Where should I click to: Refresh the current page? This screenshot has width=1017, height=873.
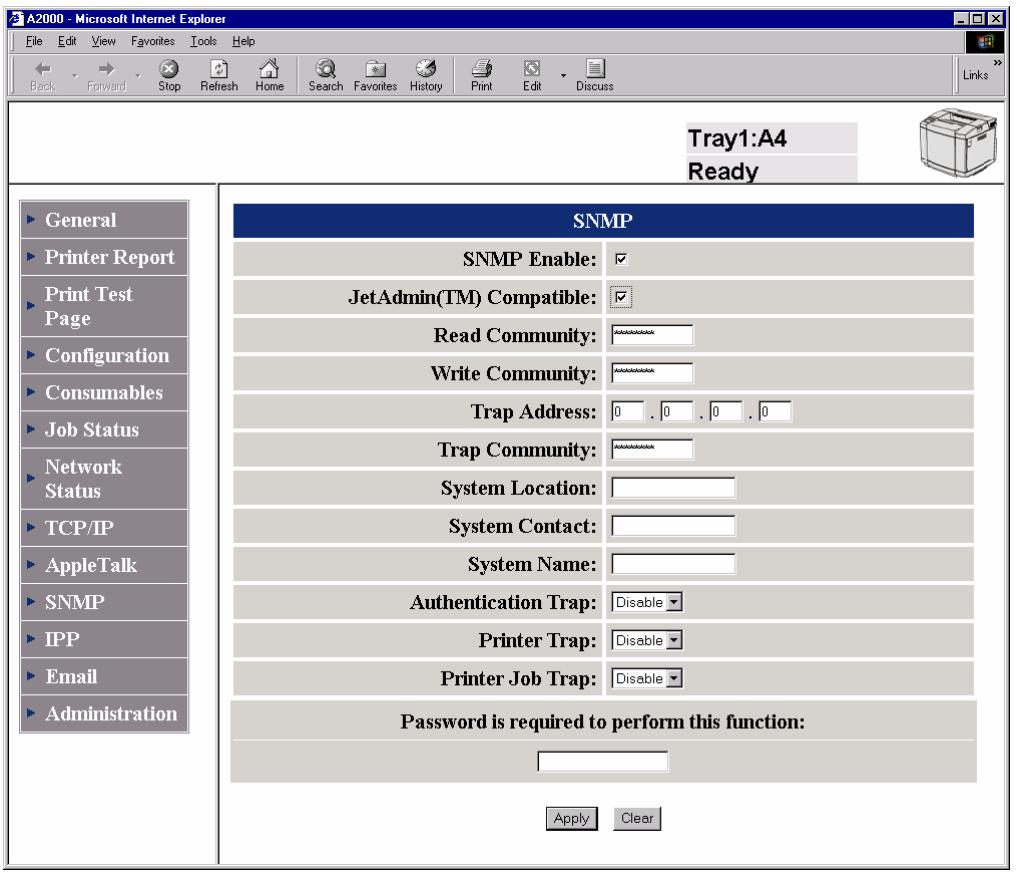(x=219, y=75)
